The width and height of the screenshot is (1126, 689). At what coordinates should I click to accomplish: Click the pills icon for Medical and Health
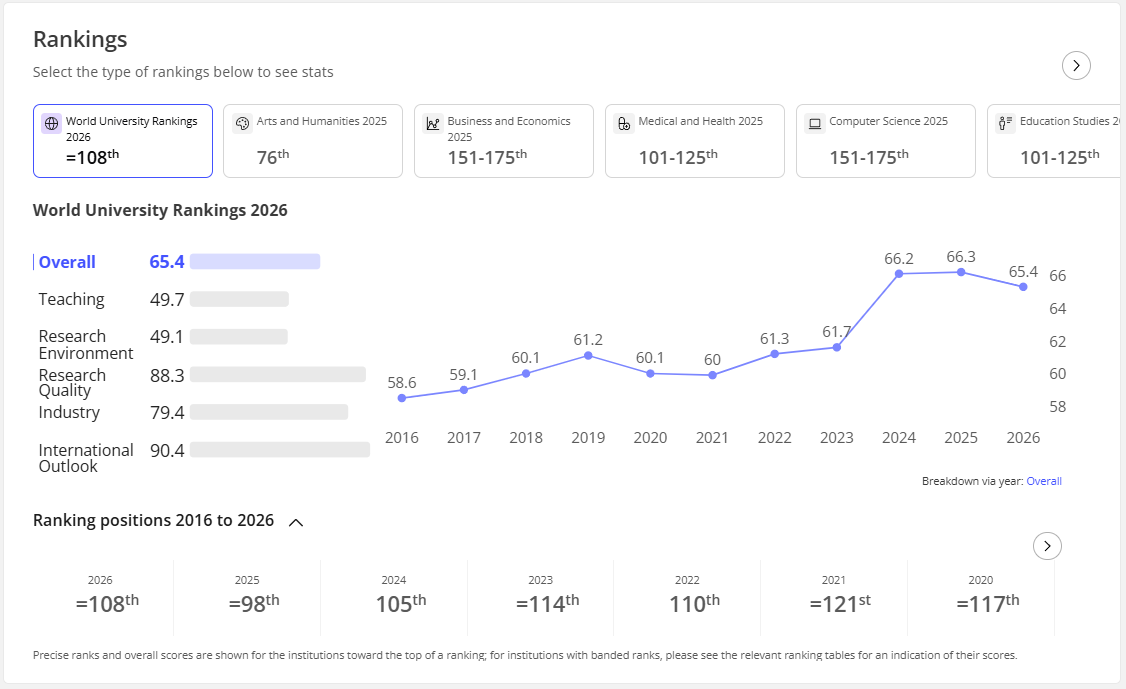[x=624, y=124]
